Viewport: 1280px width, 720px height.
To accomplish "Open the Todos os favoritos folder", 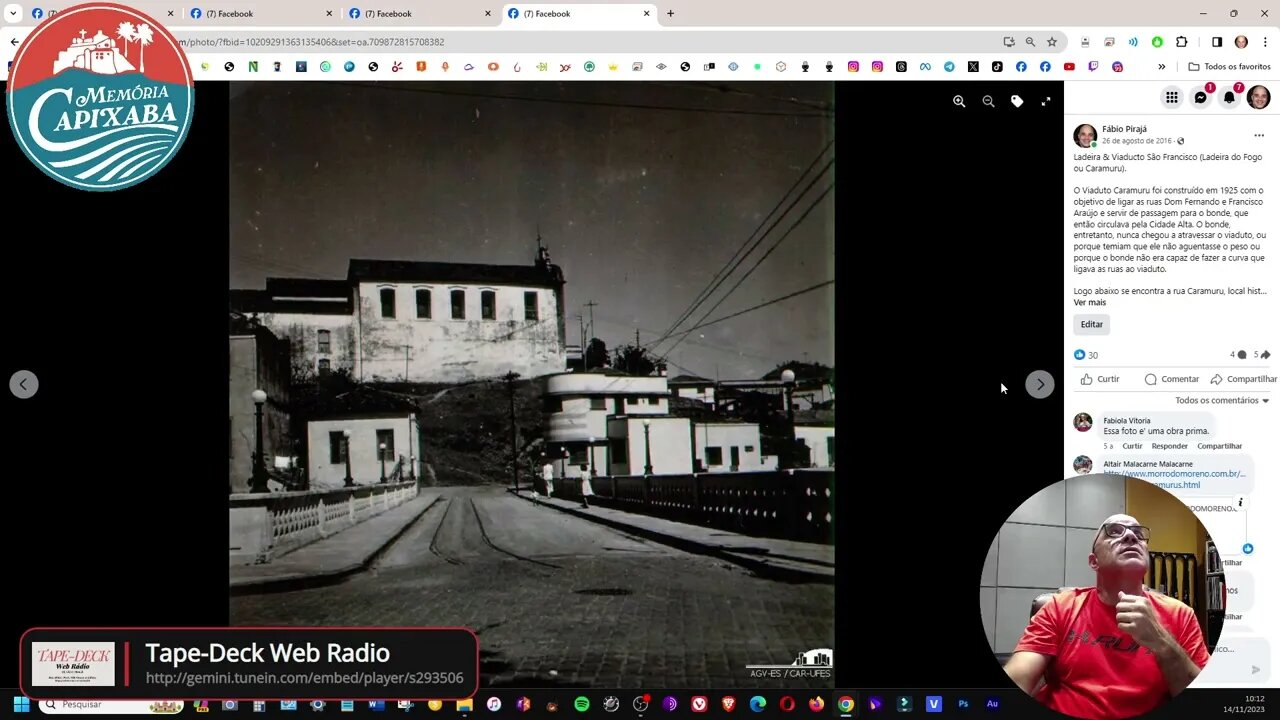I will tap(1229, 67).
